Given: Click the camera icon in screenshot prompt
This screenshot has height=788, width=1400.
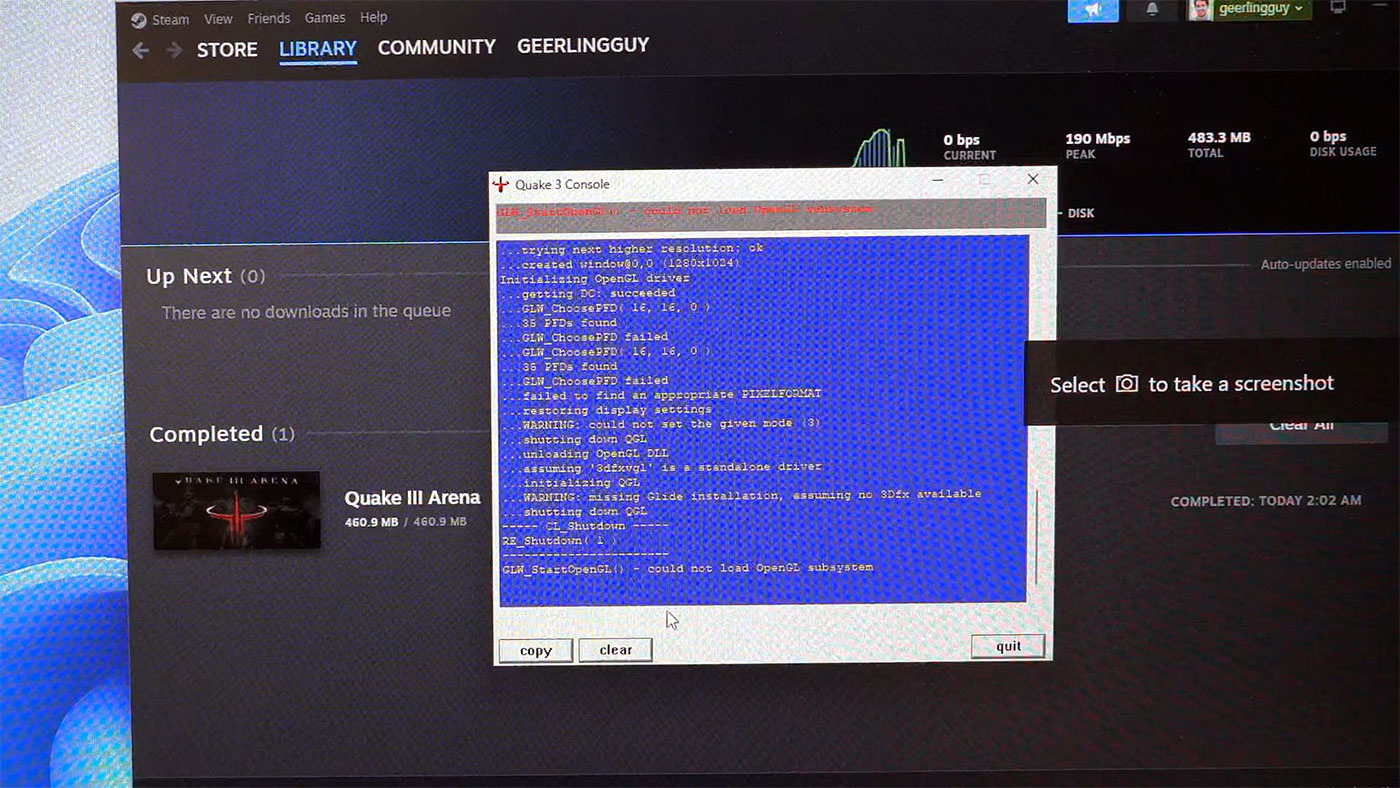Looking at the screenshot, I should [x=1127, y=384].
